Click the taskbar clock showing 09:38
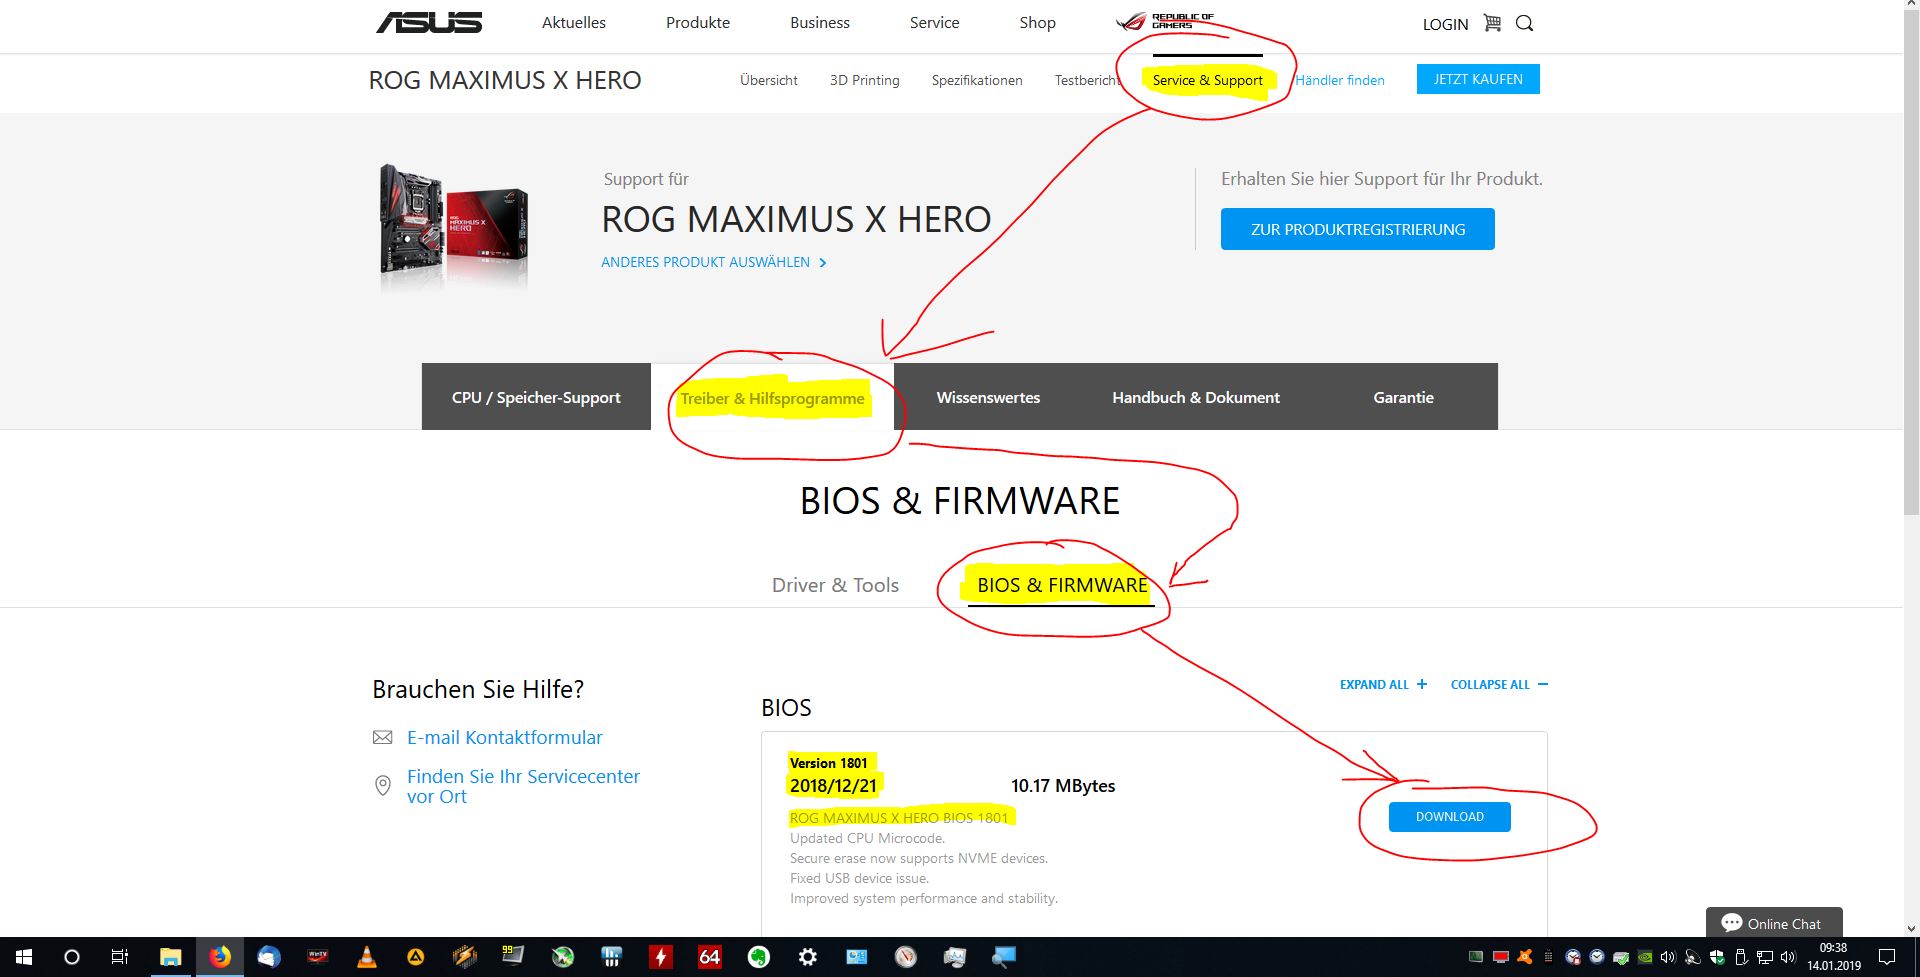The width and height of the screenshot is (1920, 977). [1833, 957]
